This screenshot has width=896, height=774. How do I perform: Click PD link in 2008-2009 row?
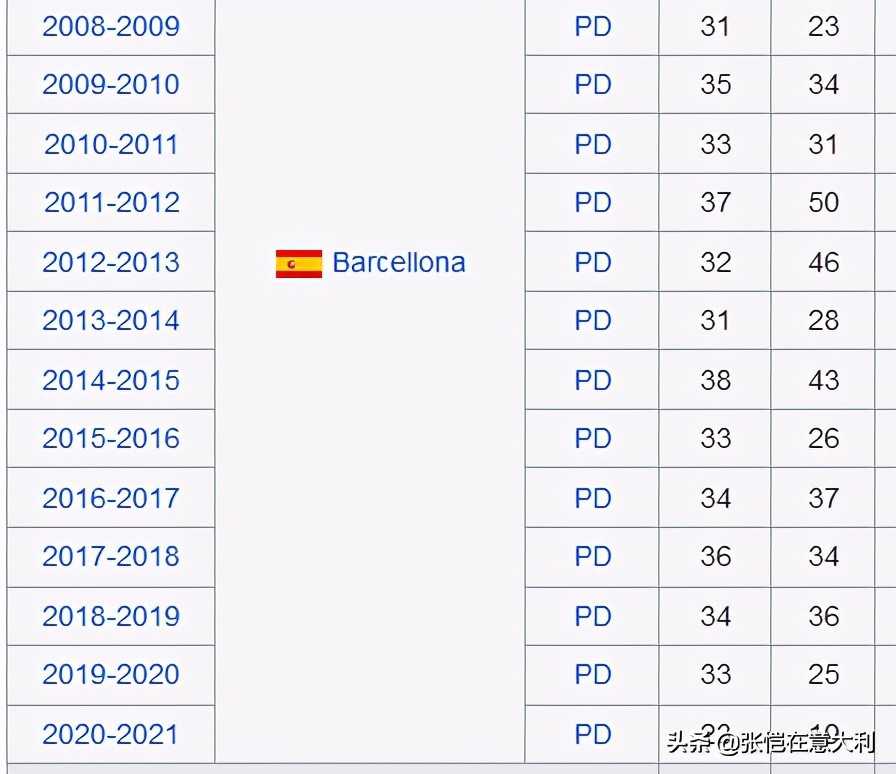pyautogui.click(x=593, y=26)
